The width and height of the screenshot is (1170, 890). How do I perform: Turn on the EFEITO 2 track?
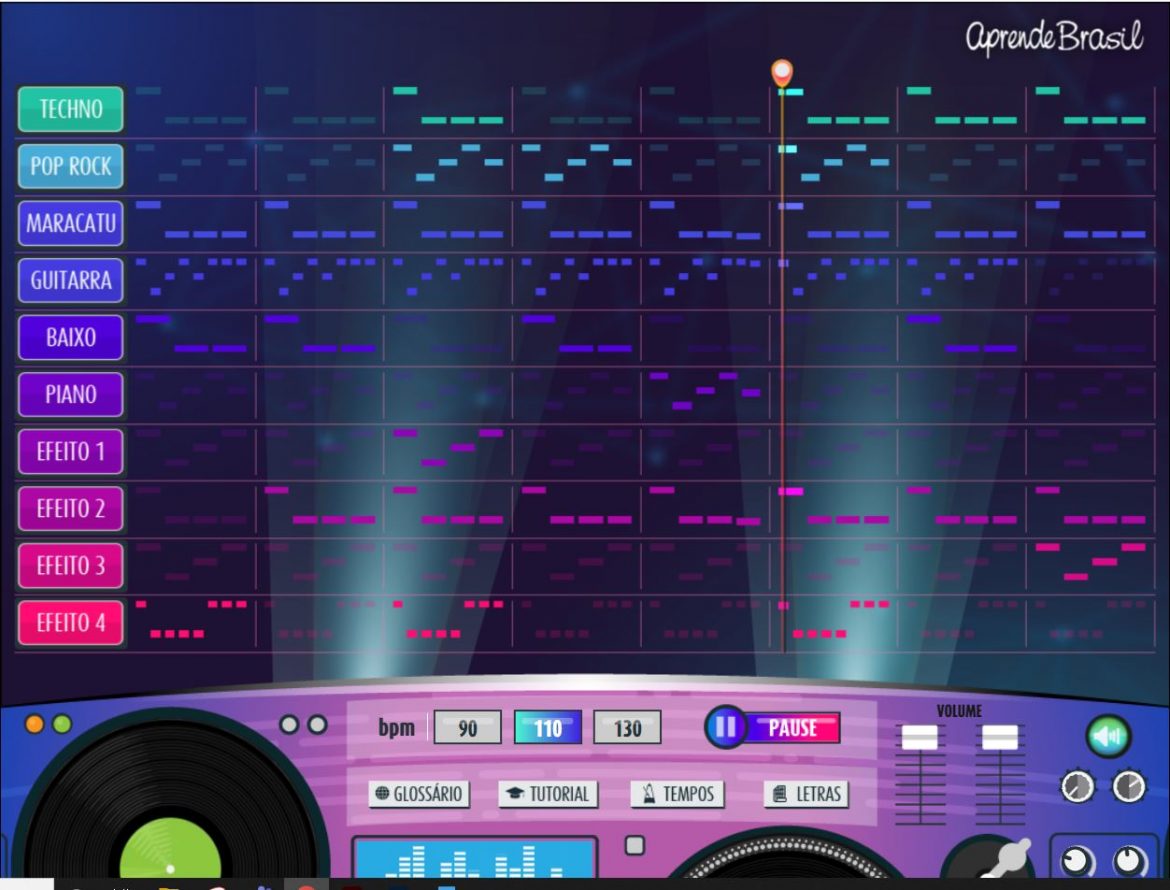click(71, 508)
